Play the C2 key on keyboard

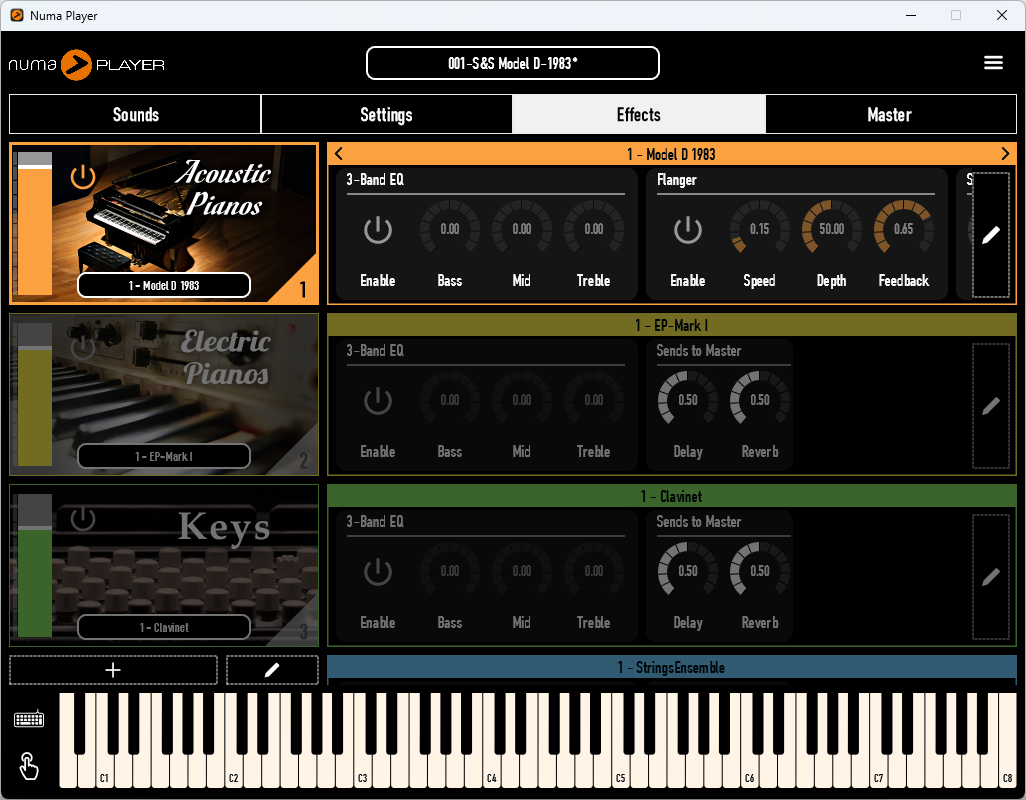coord(234,772)
